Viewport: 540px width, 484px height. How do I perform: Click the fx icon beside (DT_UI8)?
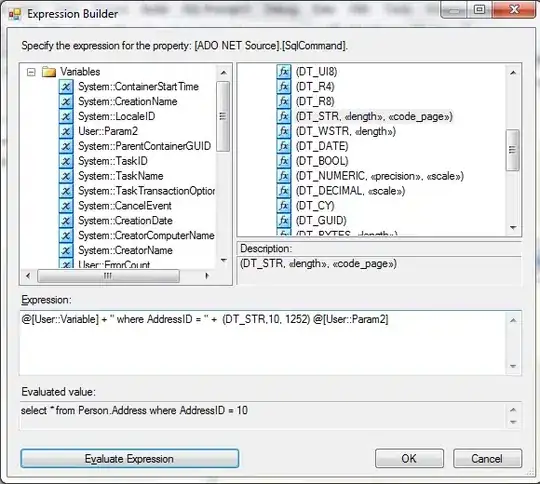coord(284,71)
